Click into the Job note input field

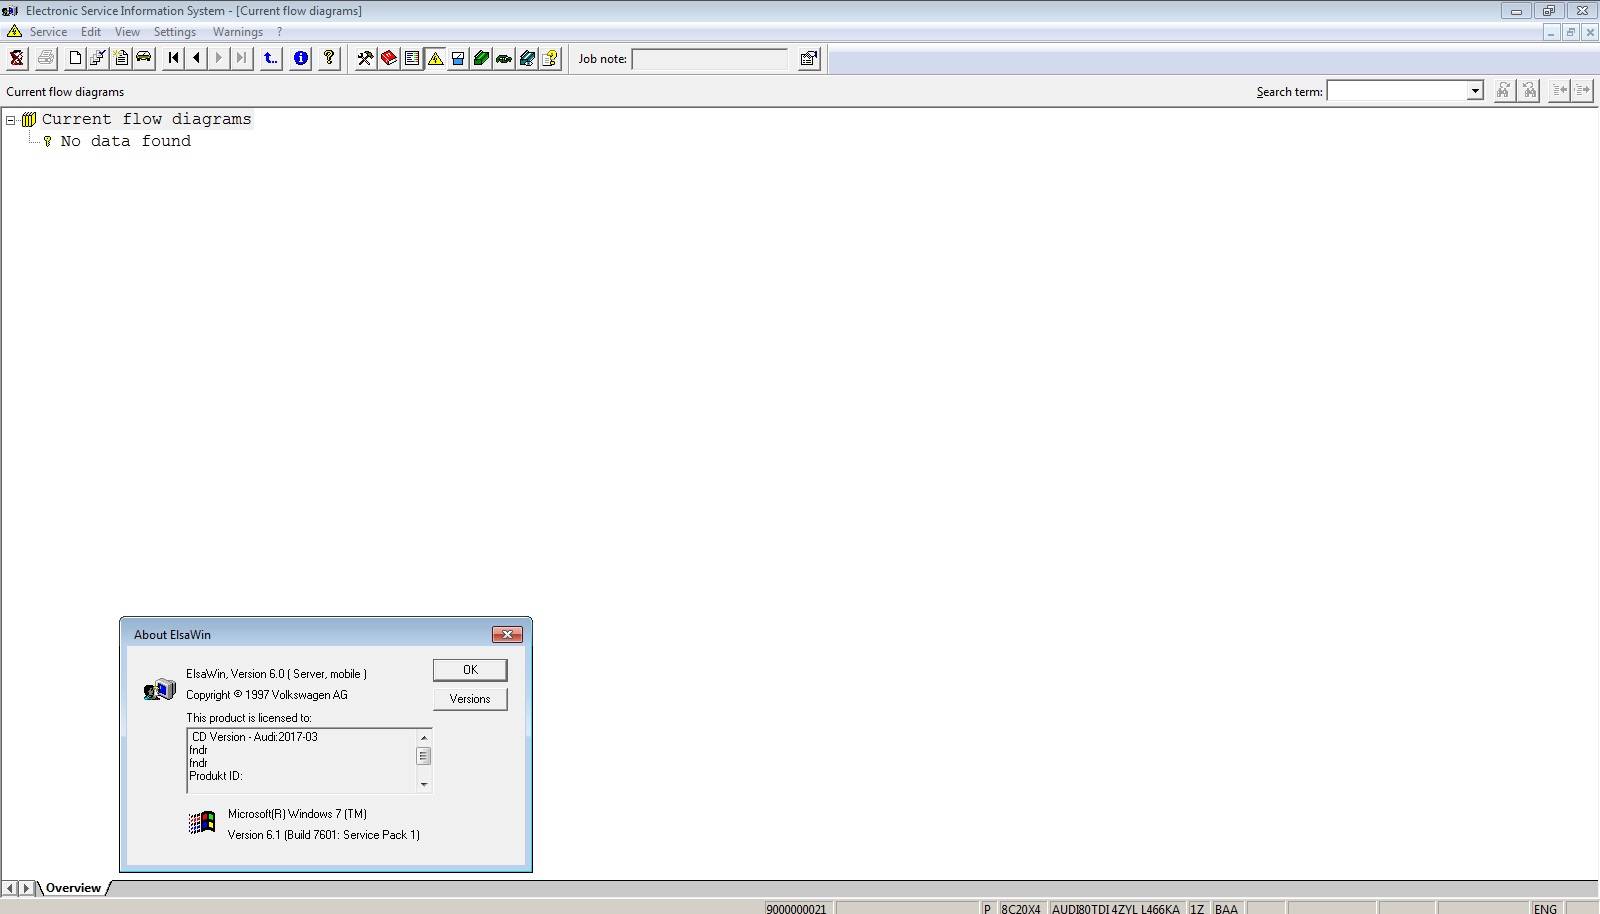710,59
